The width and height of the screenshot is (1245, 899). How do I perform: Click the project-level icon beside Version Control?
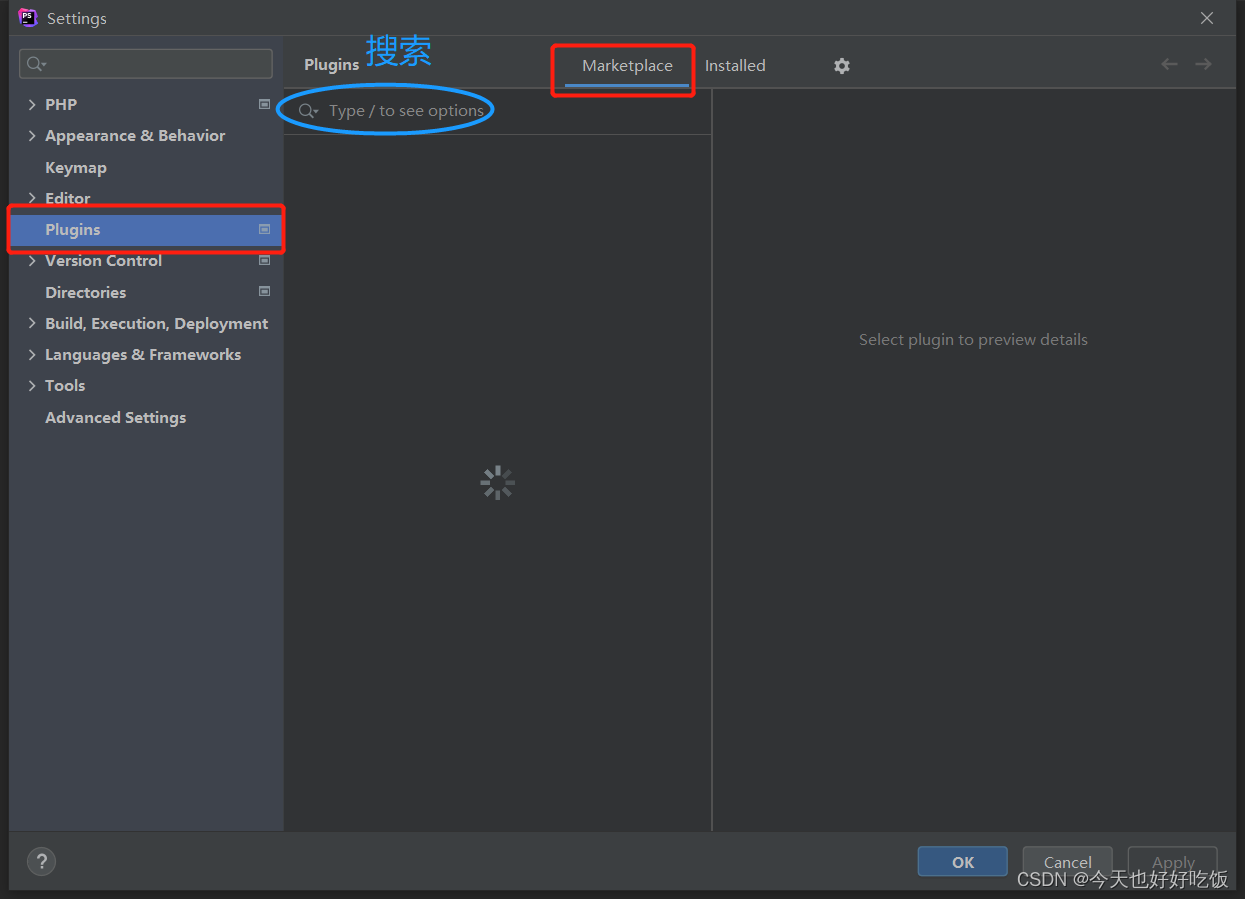[x=264, y=260]
